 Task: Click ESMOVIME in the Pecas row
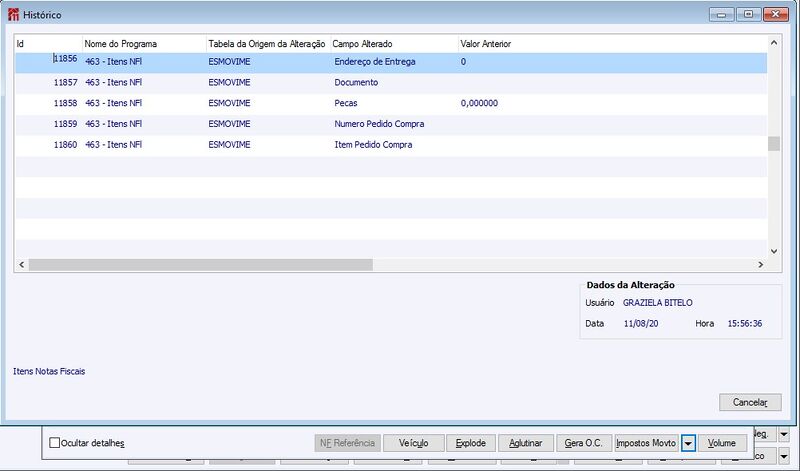[230, 103]
